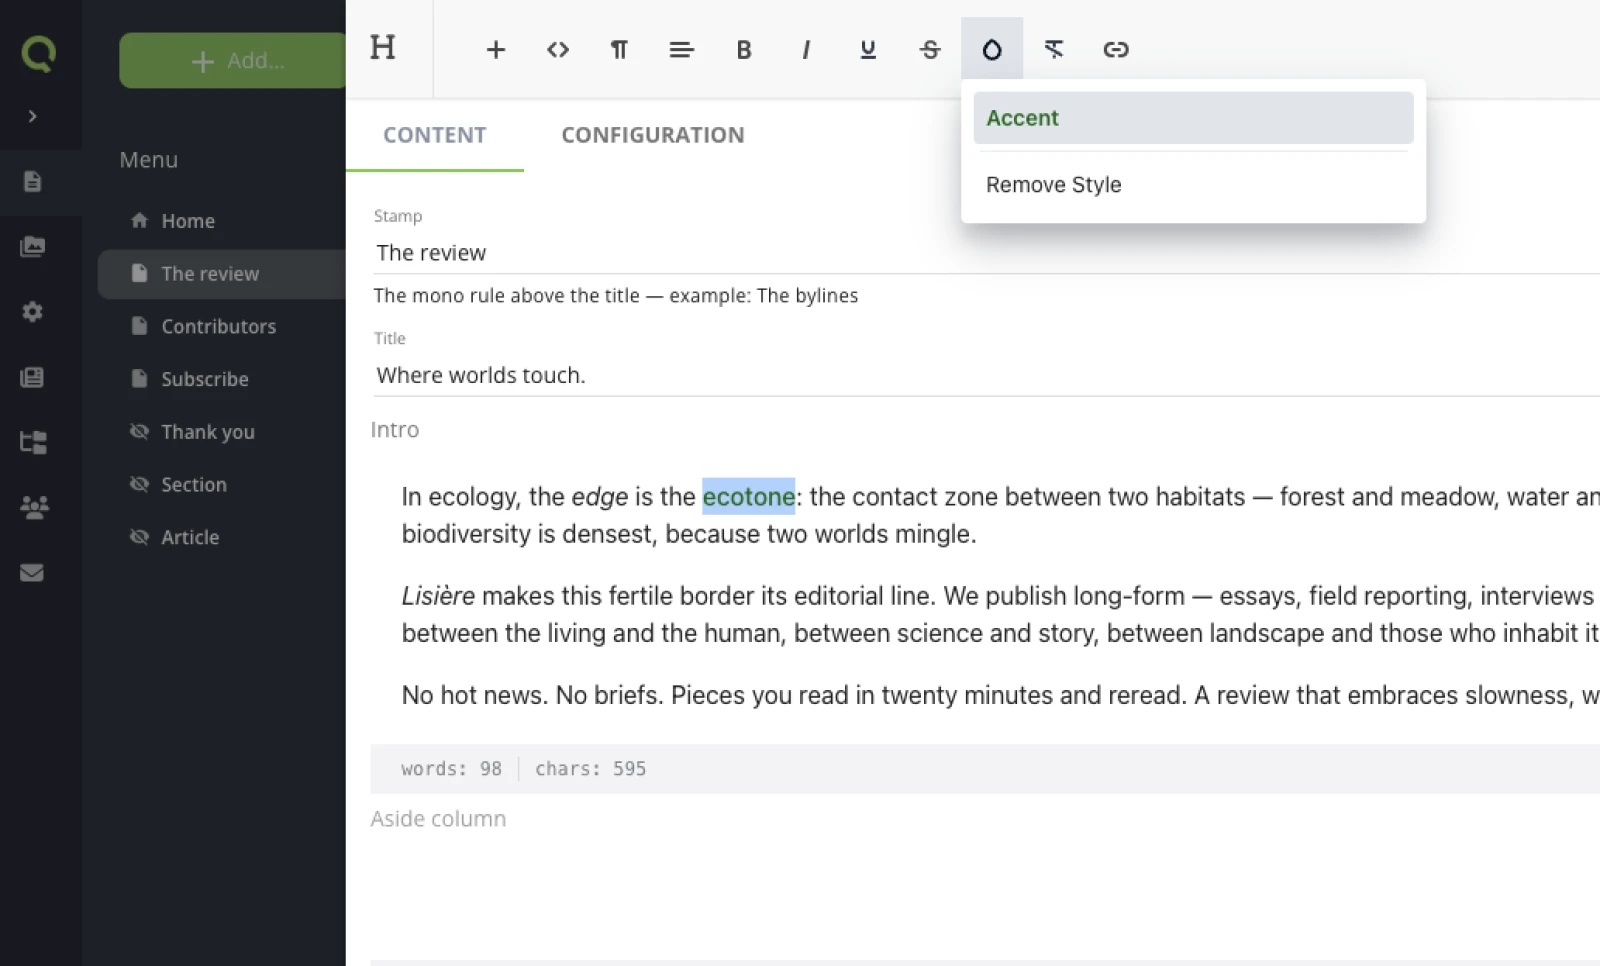The height and width of the screenshot is (966, 1600).
Task: Switch to the CONFIGURATION tab
Action: [x=653, y=135]
